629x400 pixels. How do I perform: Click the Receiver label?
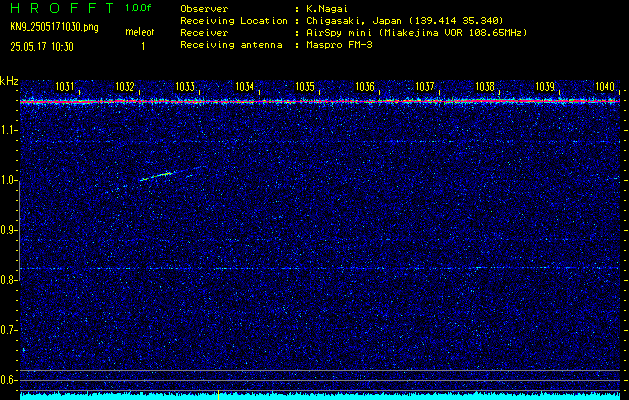(x=204, y=32)
